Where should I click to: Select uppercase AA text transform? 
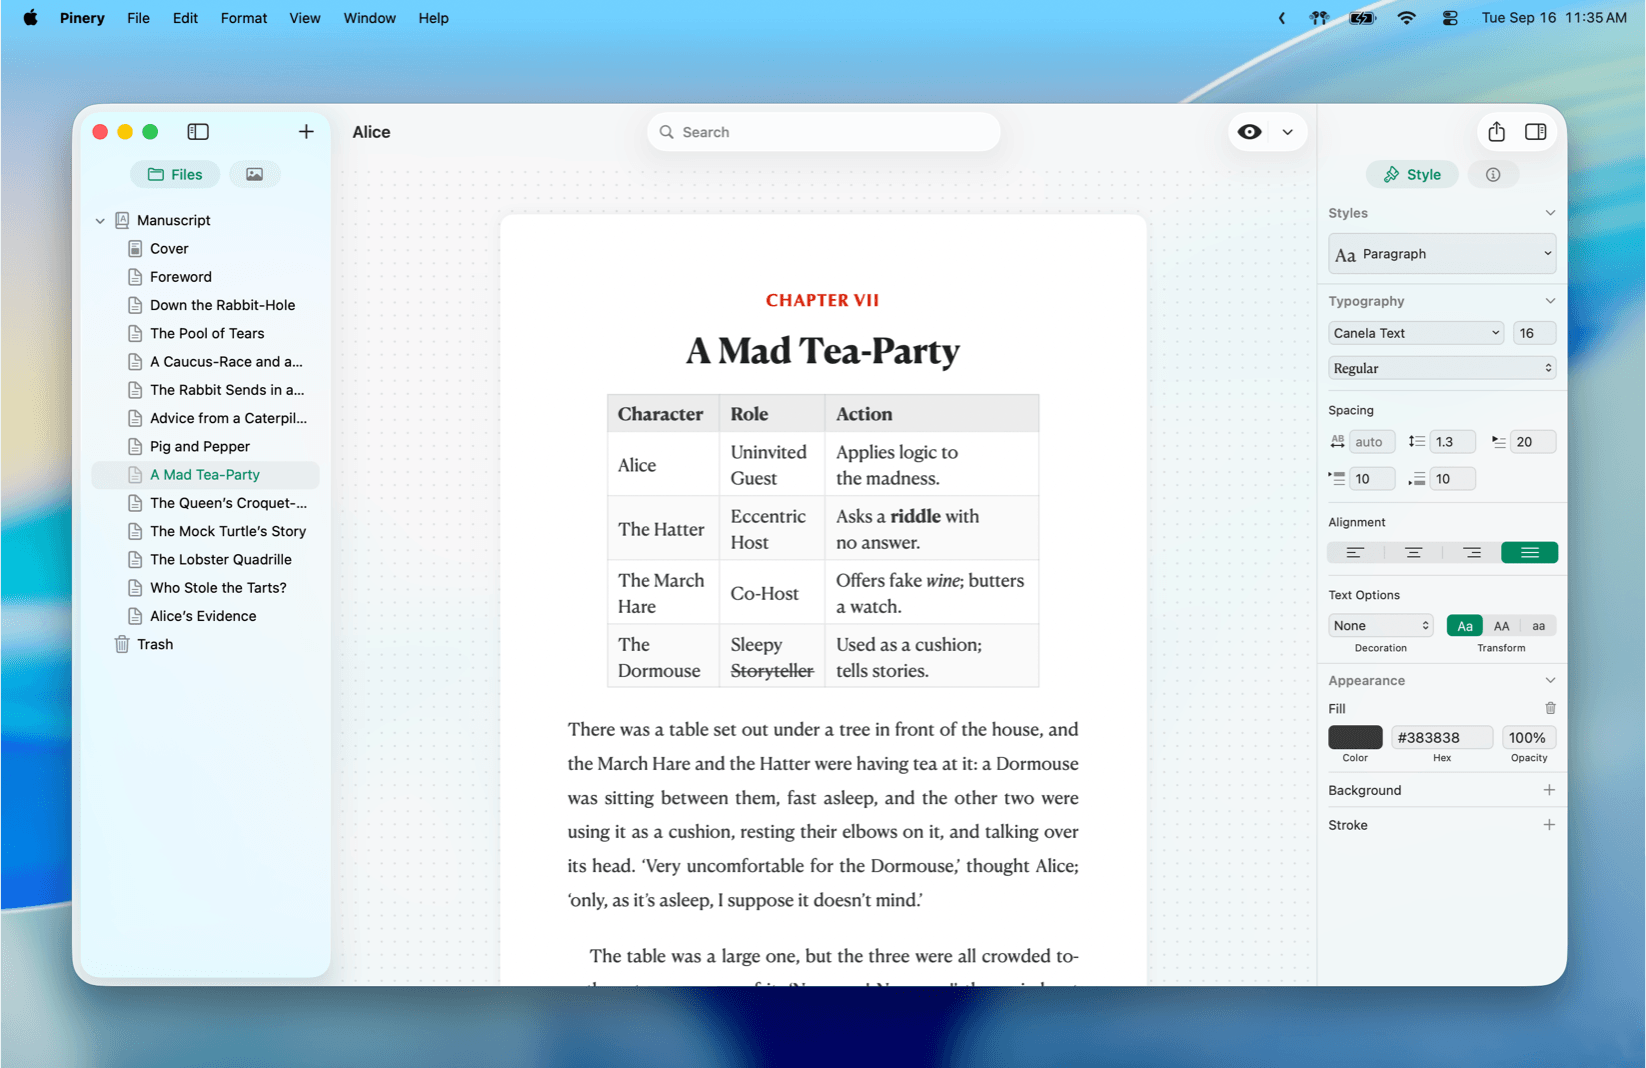(1501, 625)
